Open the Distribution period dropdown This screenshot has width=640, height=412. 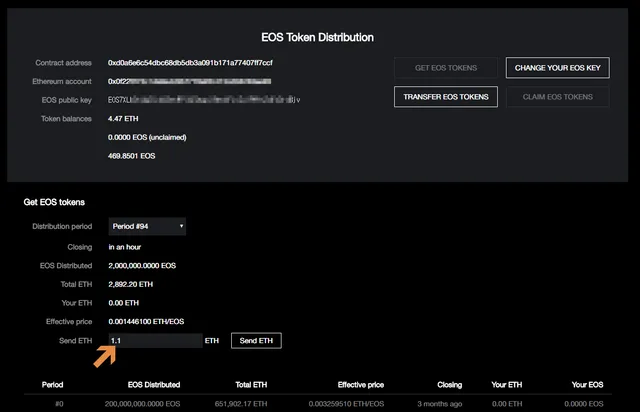(x=147, y=226)
